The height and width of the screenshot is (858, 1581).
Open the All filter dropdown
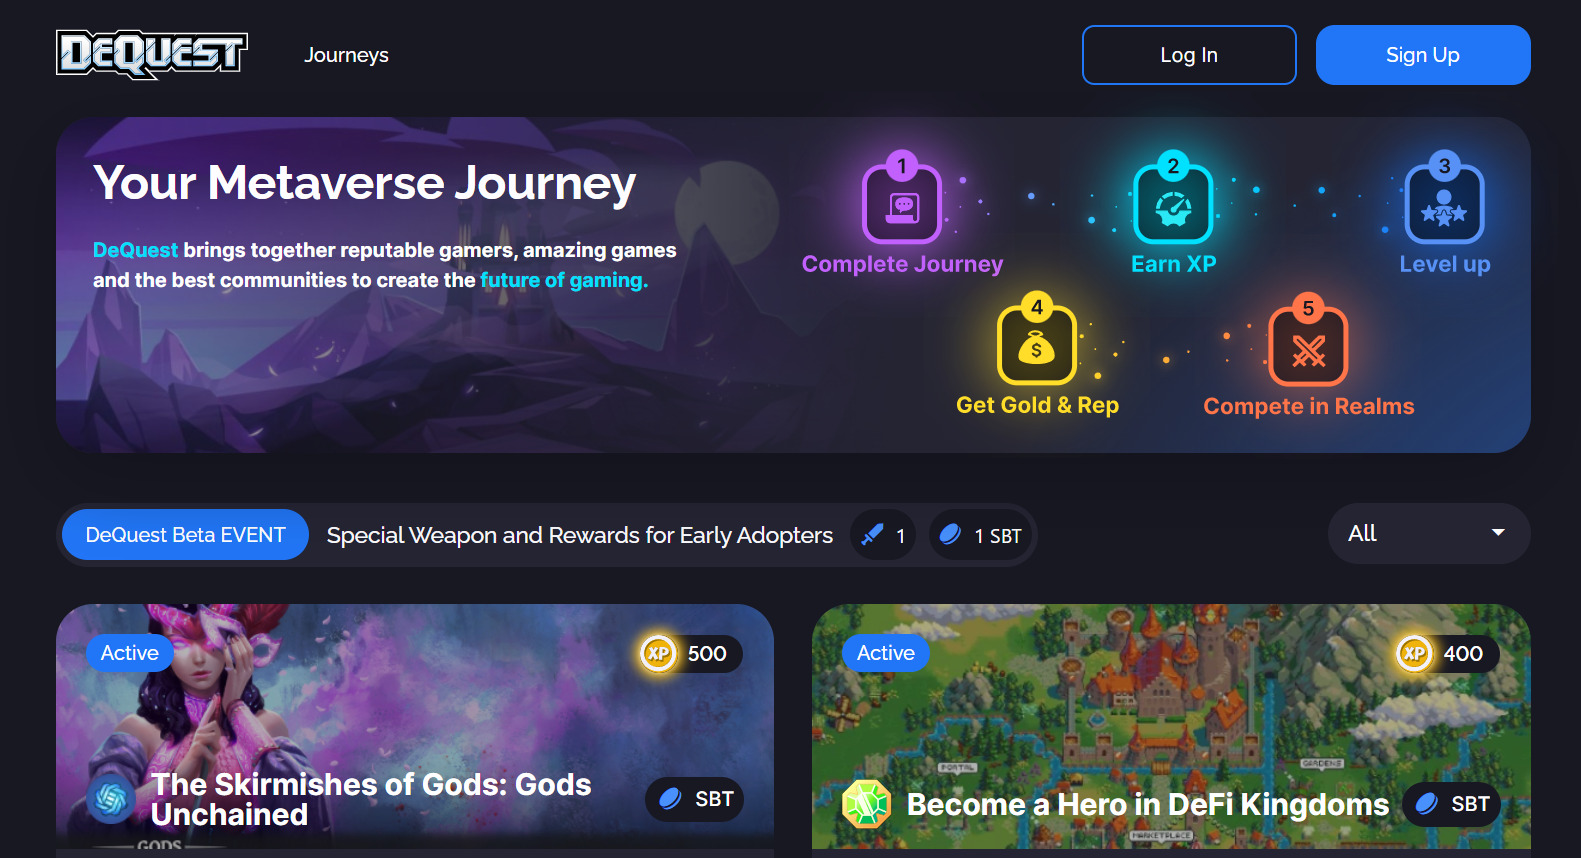(1429, 533)
